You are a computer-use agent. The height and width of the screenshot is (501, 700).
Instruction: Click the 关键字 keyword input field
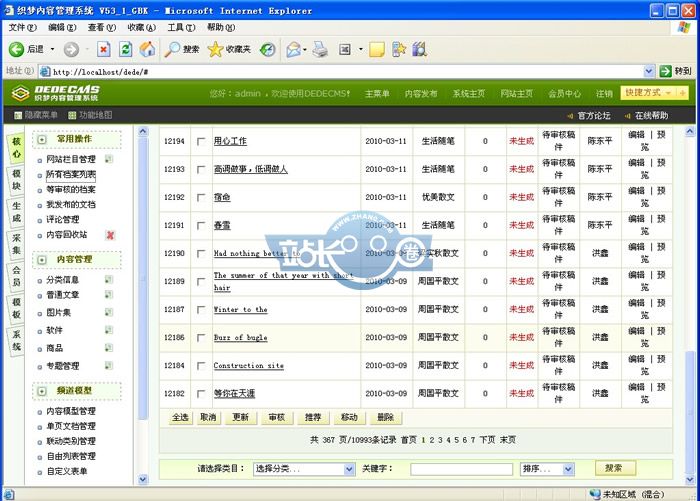click(461, 469)
